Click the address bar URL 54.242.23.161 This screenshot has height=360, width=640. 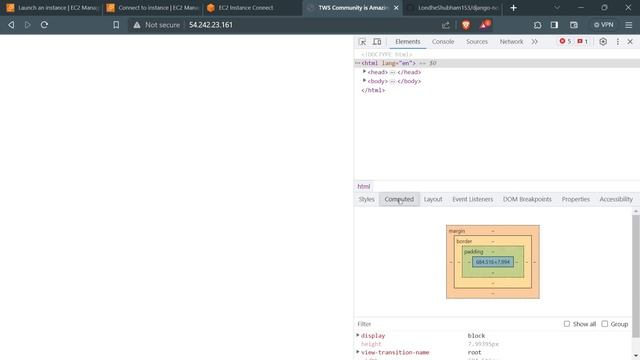(x=211, y=25)
